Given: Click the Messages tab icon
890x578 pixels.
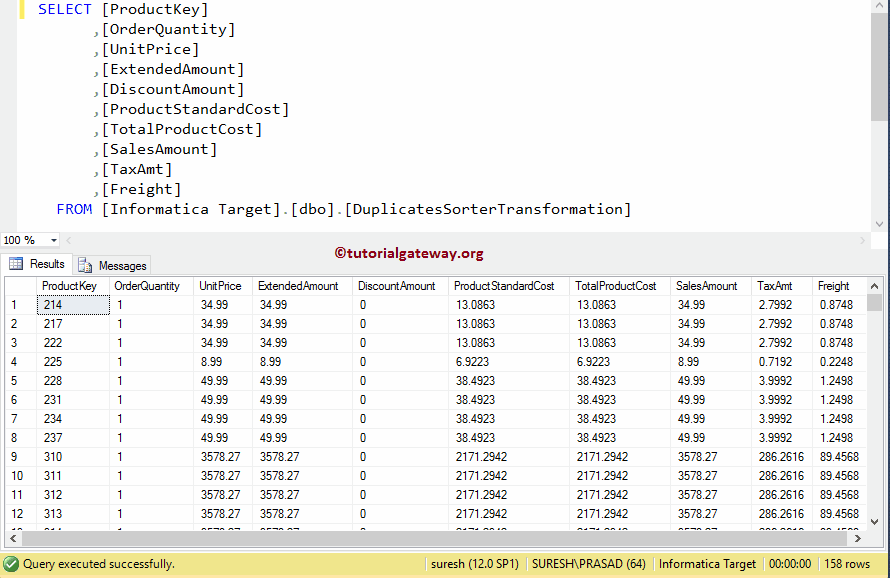Looking at the screenshot, I should click(x=85, y=265).
